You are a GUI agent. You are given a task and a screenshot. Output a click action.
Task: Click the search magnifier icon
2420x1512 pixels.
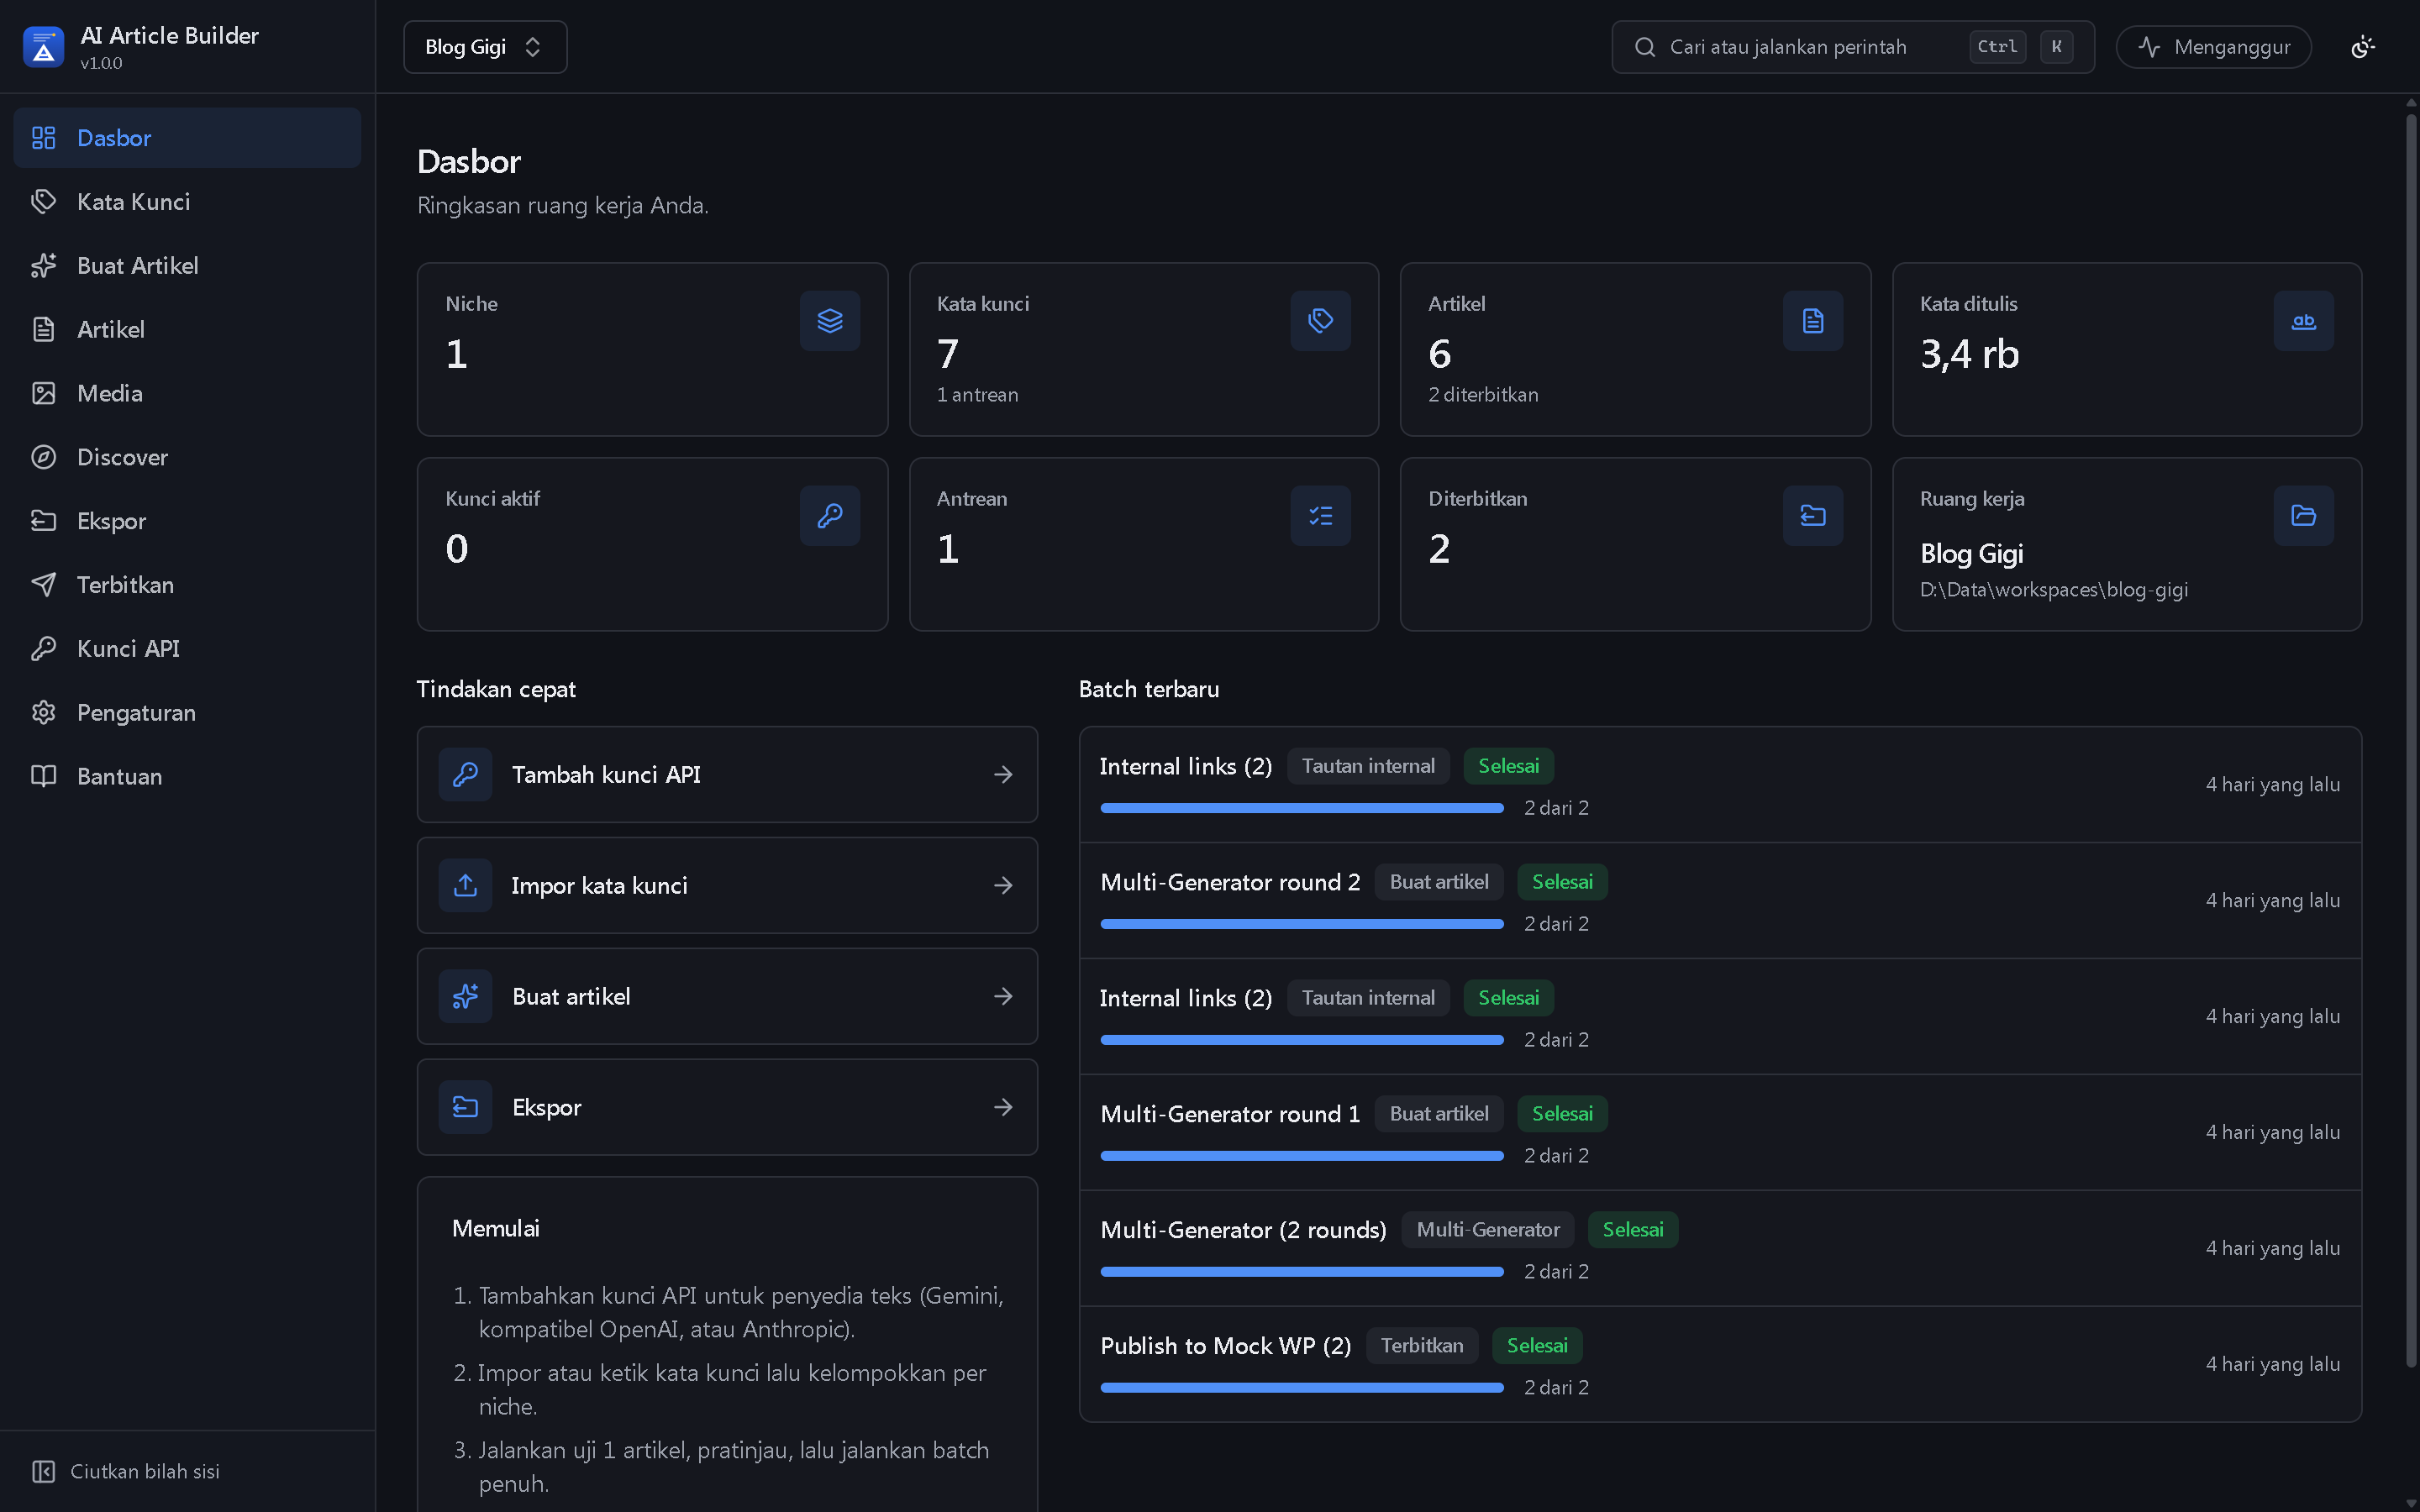click(1645, 47)
